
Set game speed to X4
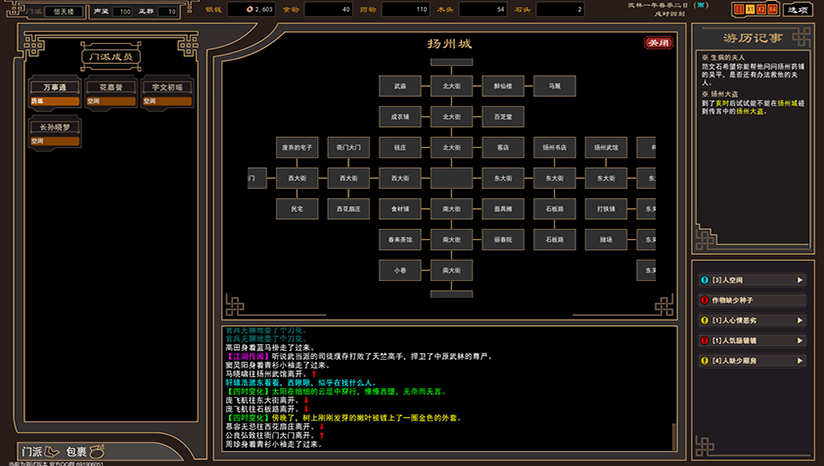771,9
